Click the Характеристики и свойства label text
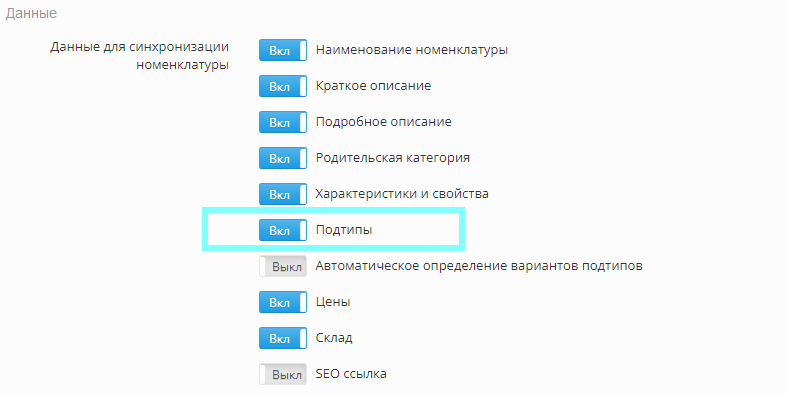The width and height of the screenshot is (787, 394). tap(402, 194)
